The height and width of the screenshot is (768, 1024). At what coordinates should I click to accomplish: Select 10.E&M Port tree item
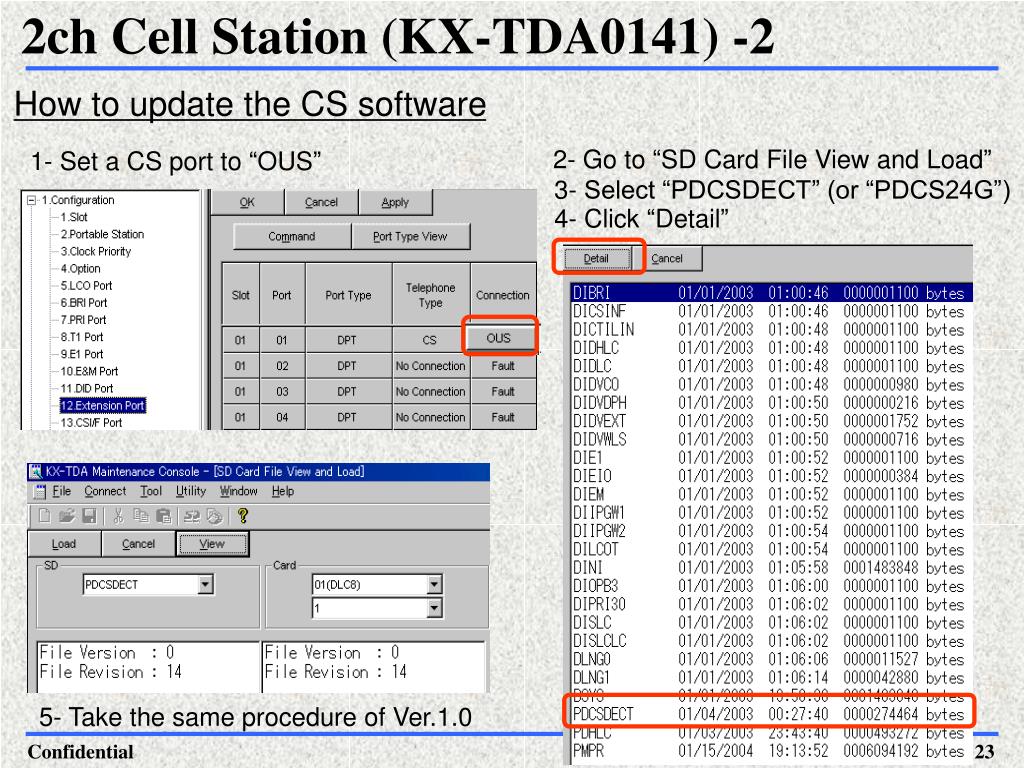coord(89,371)
